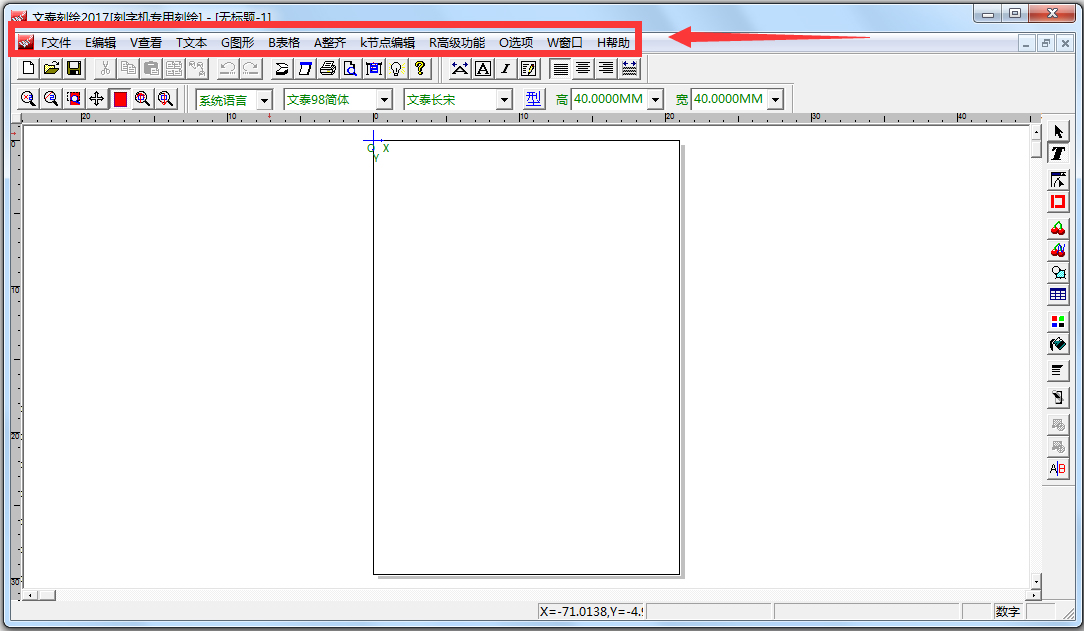This screenshot has height=631, width=1084.
Task: Click the vertical scrollbar down arrow
Action: click(1036, 581)
